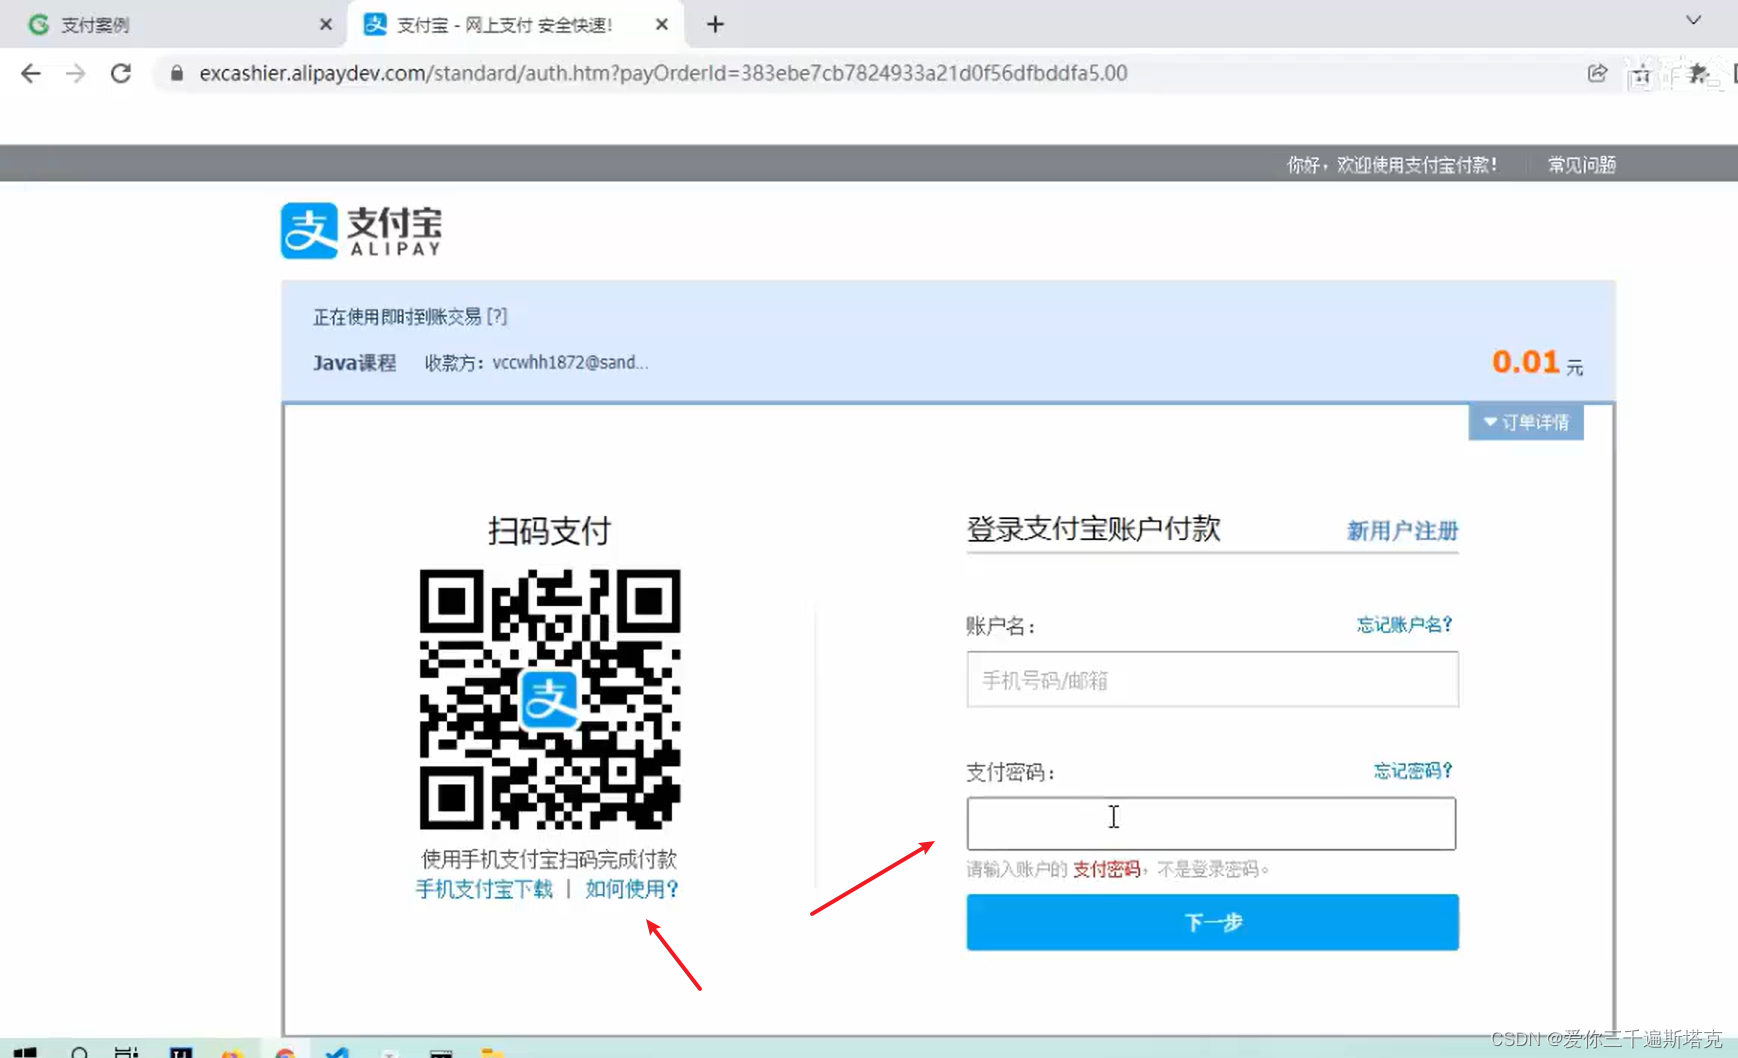The image size is (1738, 1058).
Task: Click the 0.01 元 amount
Action: pyautogui.click(x=1537, y=362)
